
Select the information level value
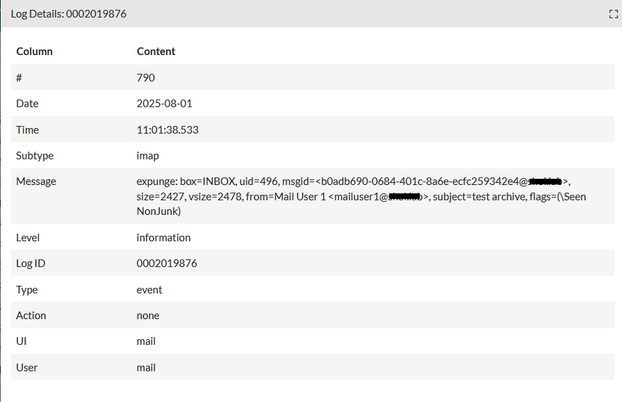(163, 238)
